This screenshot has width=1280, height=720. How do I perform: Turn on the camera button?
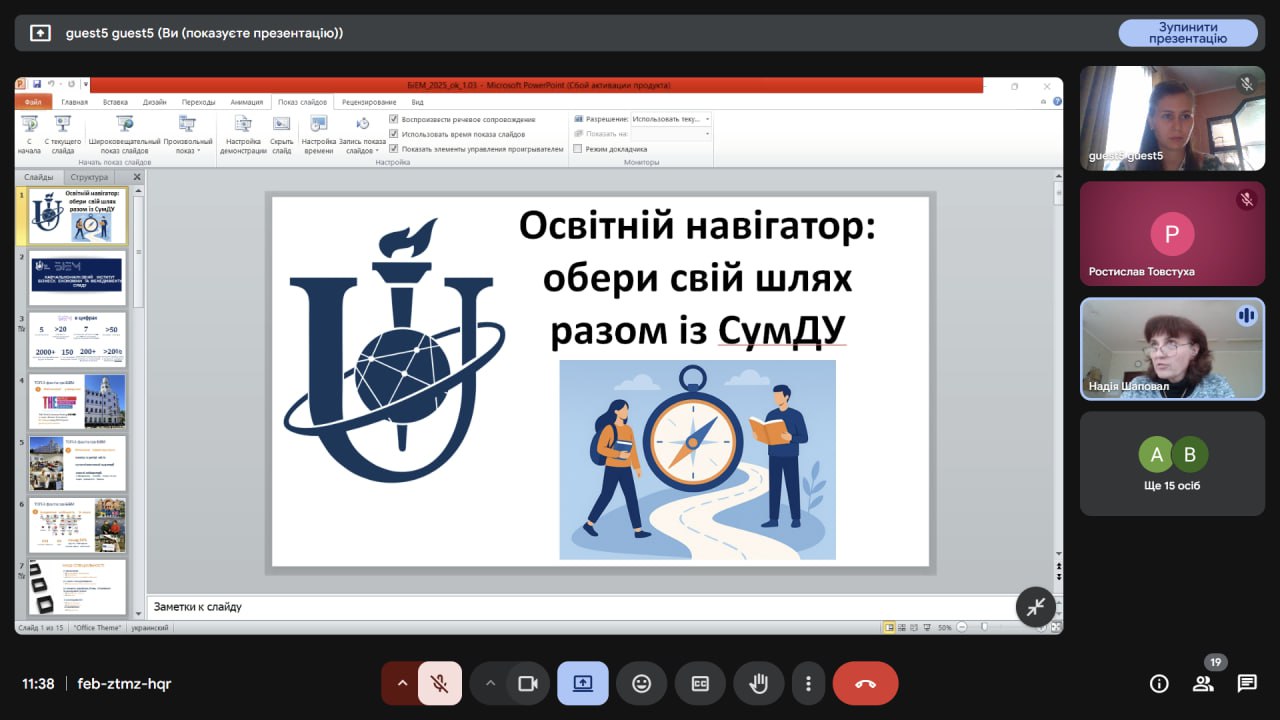coord(528,684)
